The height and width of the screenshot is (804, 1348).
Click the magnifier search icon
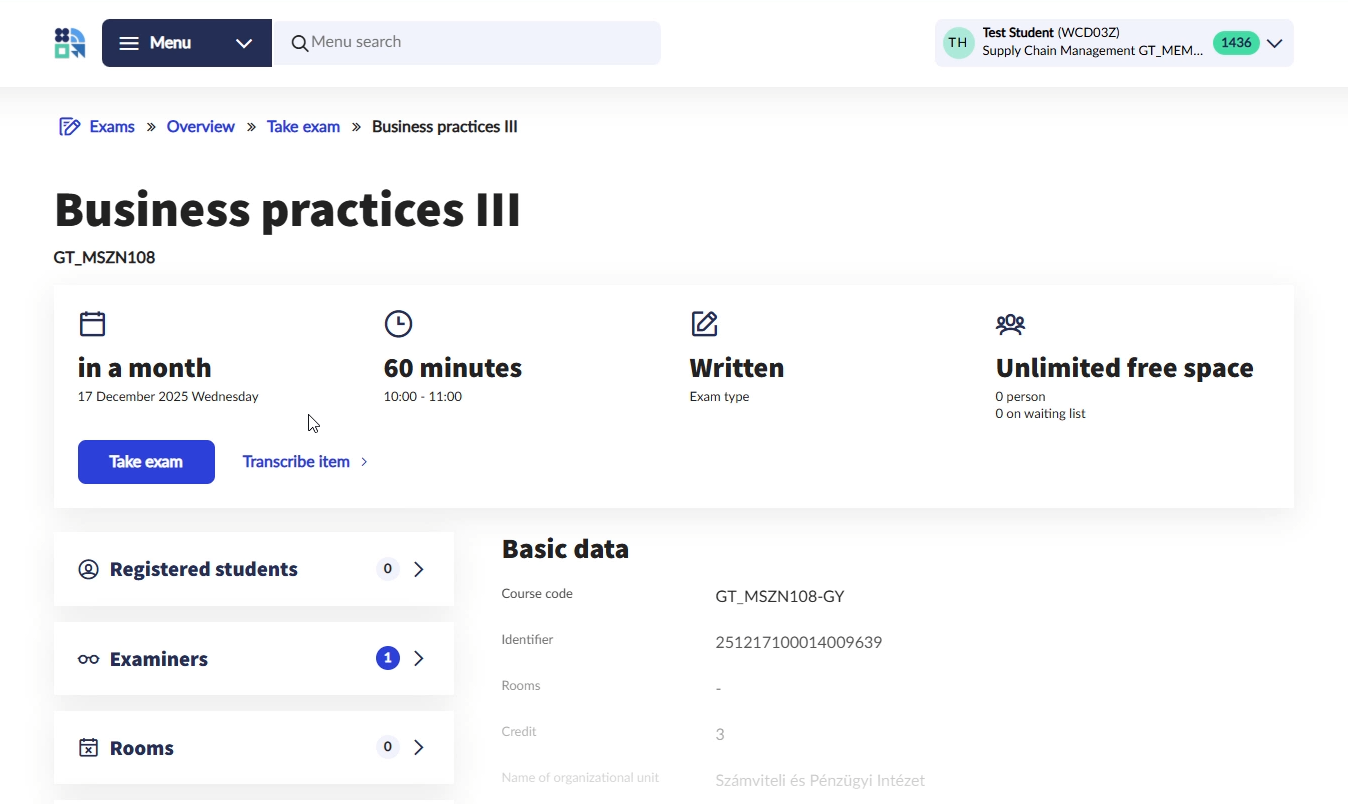pos(299,43)
